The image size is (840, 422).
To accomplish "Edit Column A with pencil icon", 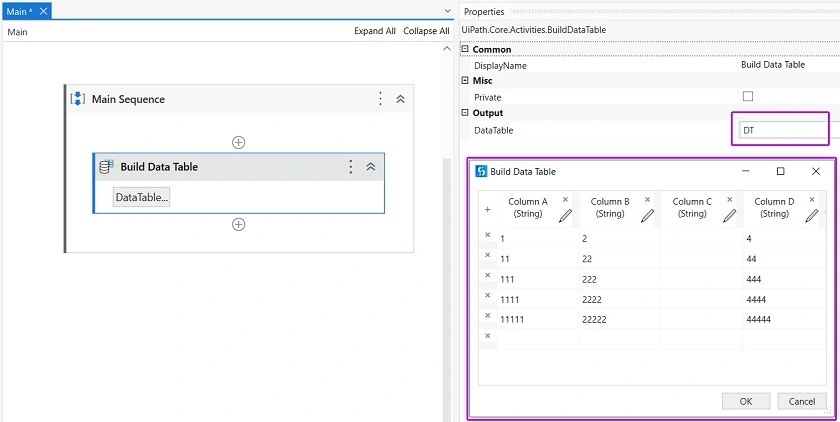I will (x=565, y=215).
